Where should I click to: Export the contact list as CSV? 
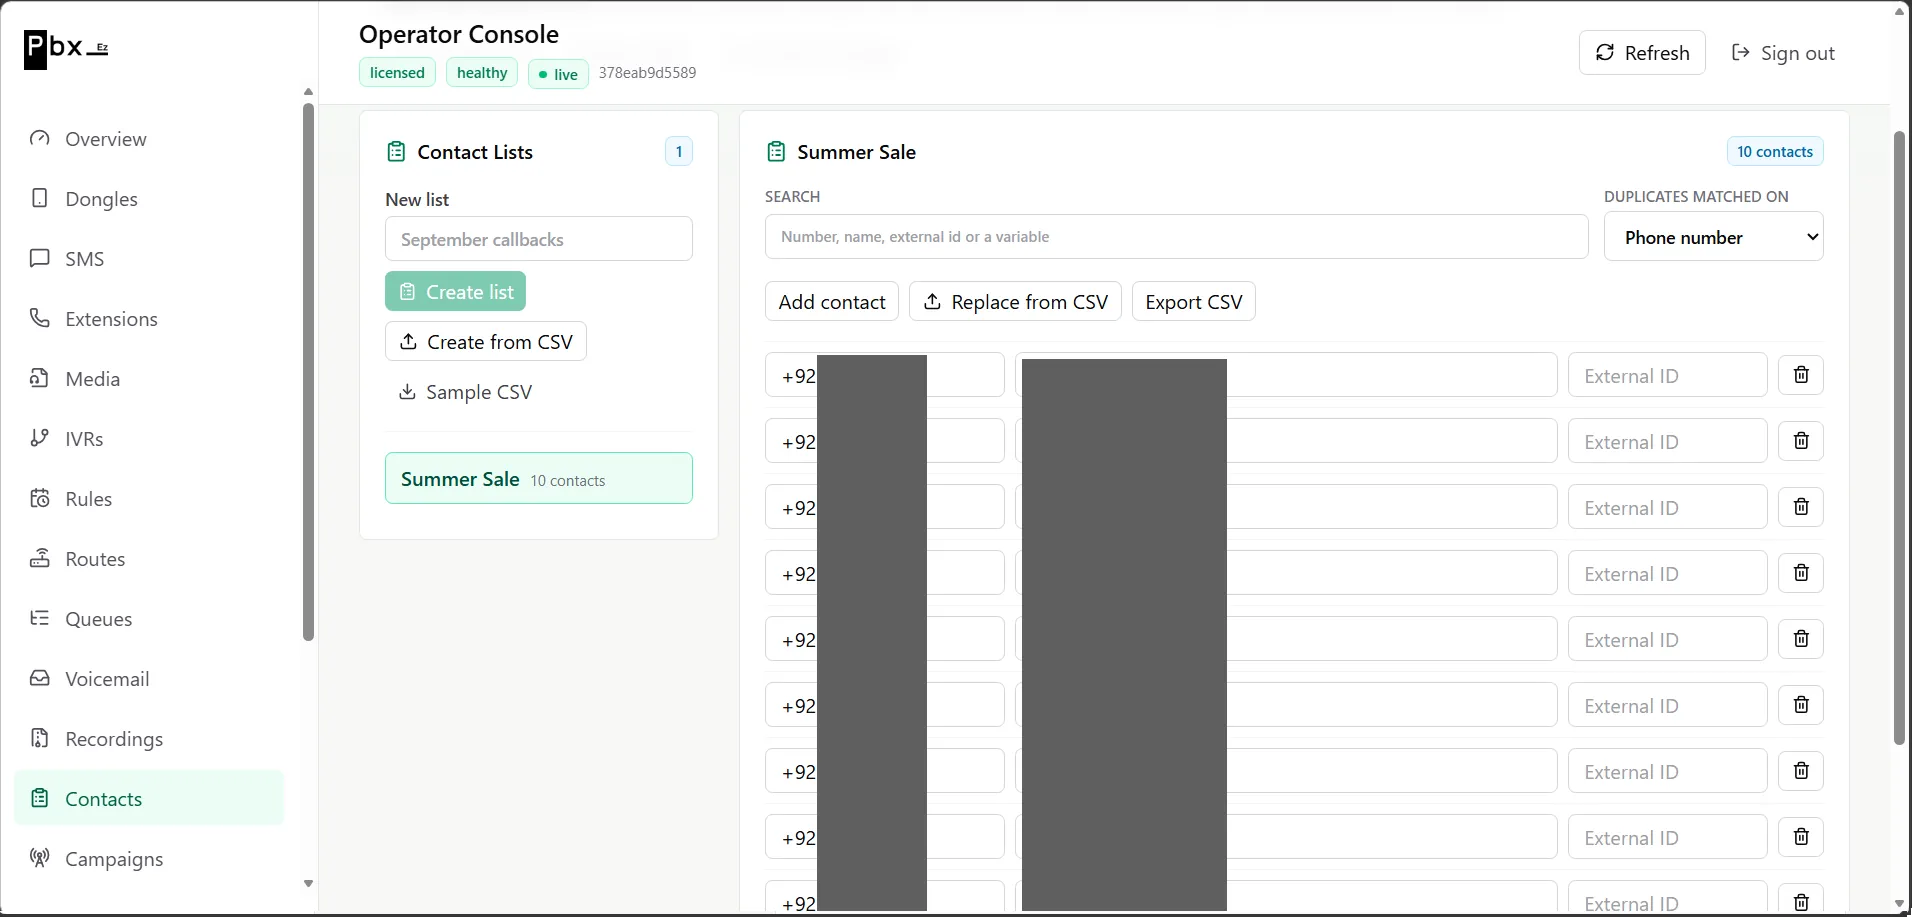[x=1193, y=301]
